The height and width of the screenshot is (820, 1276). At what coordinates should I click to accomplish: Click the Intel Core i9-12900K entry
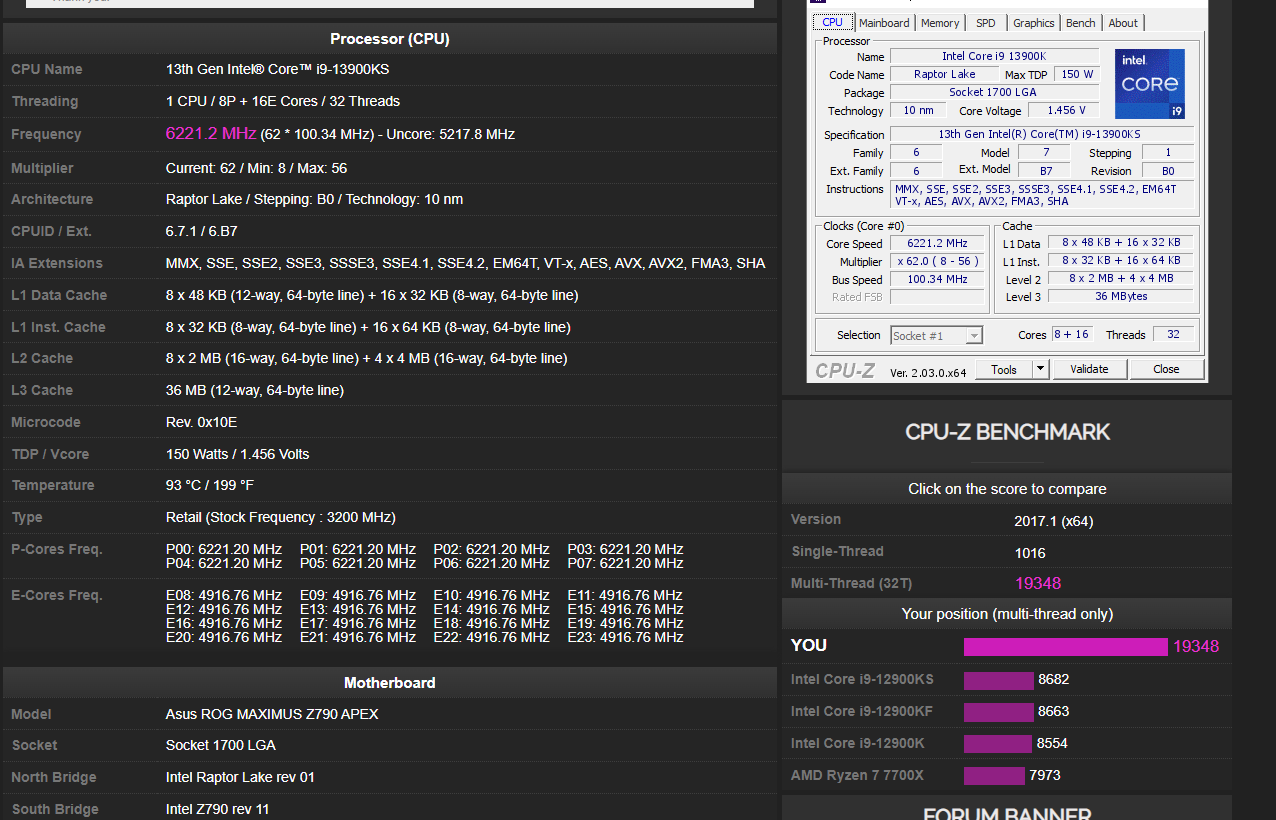pyautogui.click(x=858, y=743)
